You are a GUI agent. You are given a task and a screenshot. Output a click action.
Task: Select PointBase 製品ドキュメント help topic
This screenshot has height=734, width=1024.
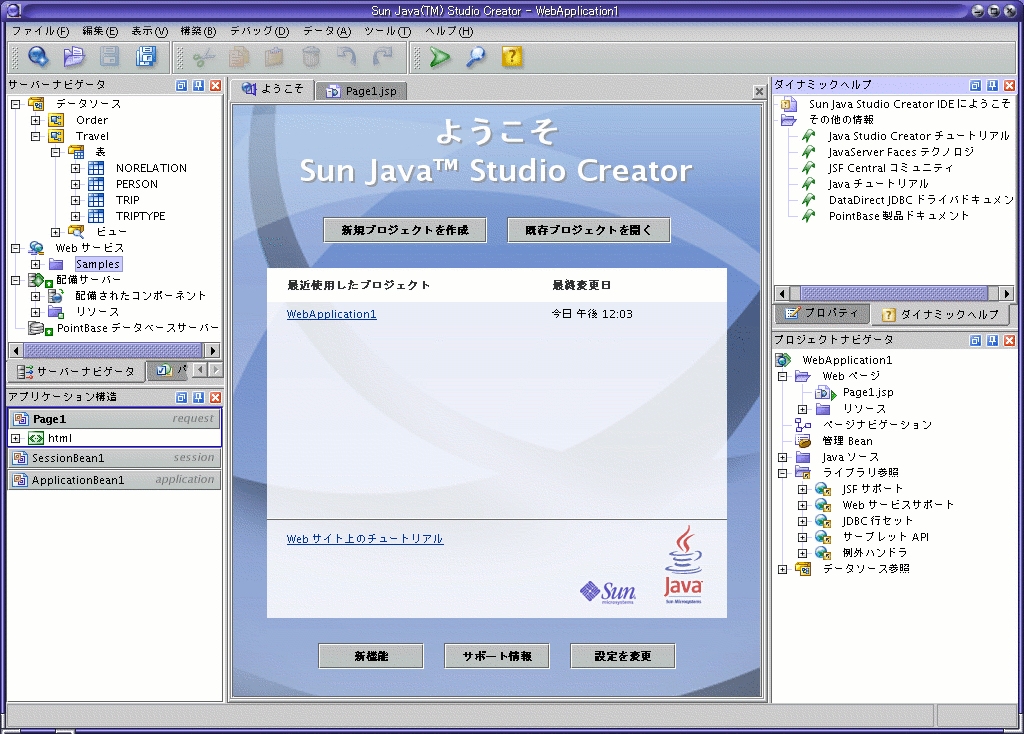899,216
